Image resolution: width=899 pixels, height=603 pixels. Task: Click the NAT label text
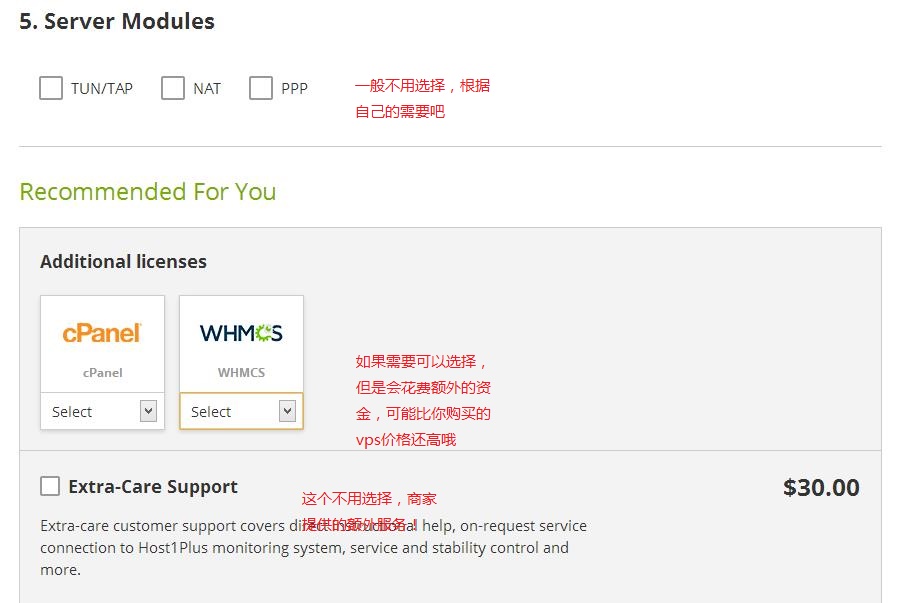tap(207, 89)
